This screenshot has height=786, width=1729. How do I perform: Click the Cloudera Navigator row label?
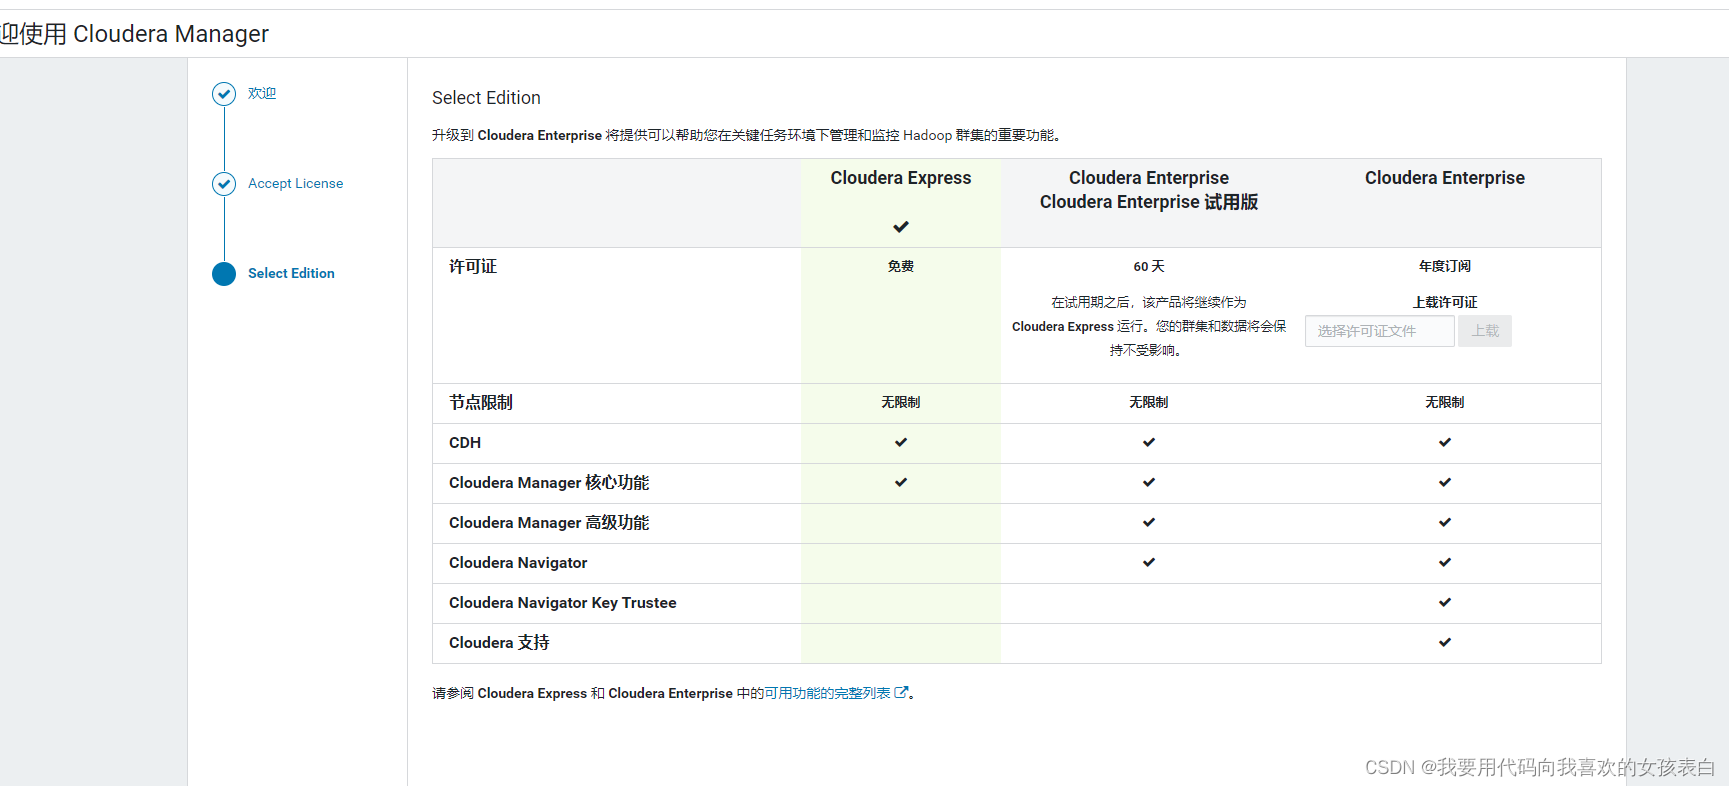(x=518, y=562)
